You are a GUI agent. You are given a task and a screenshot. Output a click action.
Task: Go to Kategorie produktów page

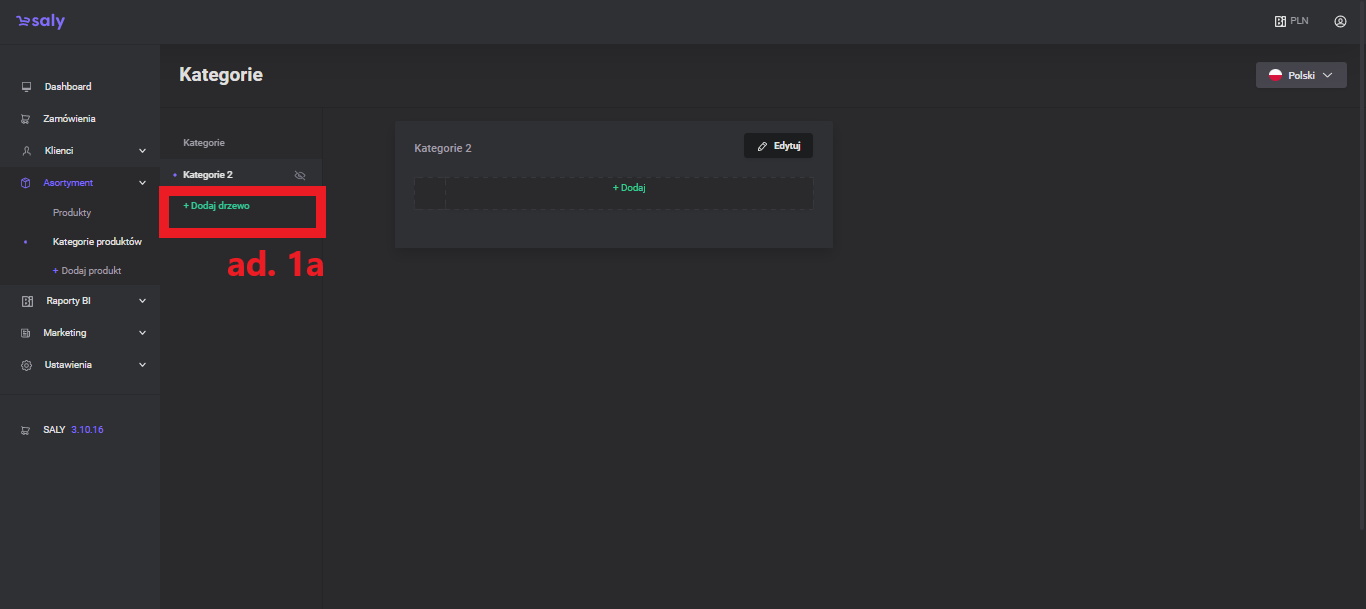[x=97, y=242]
